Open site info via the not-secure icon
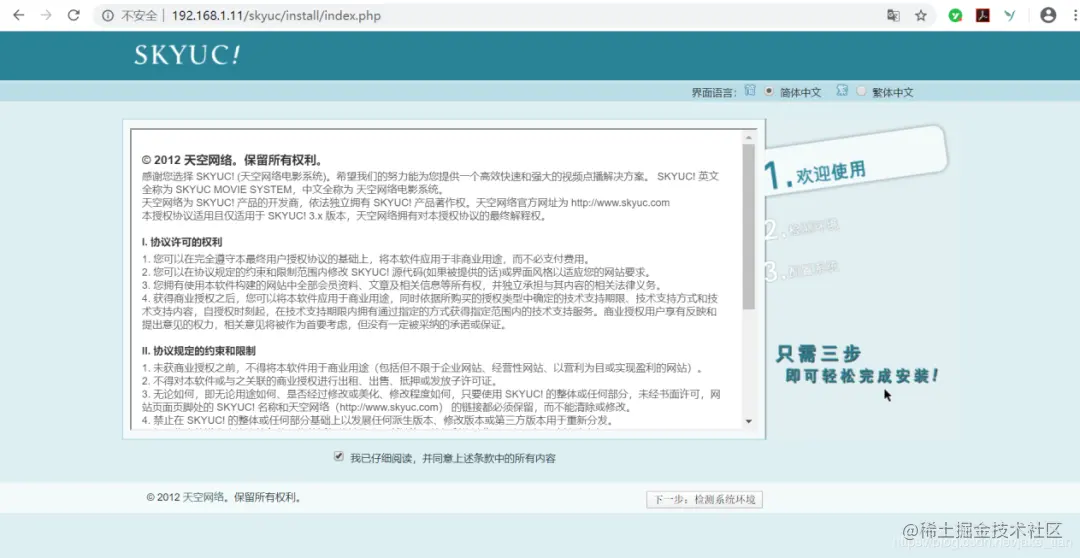1080x558 pixels. pyautogui.click(x=108, y=15)
